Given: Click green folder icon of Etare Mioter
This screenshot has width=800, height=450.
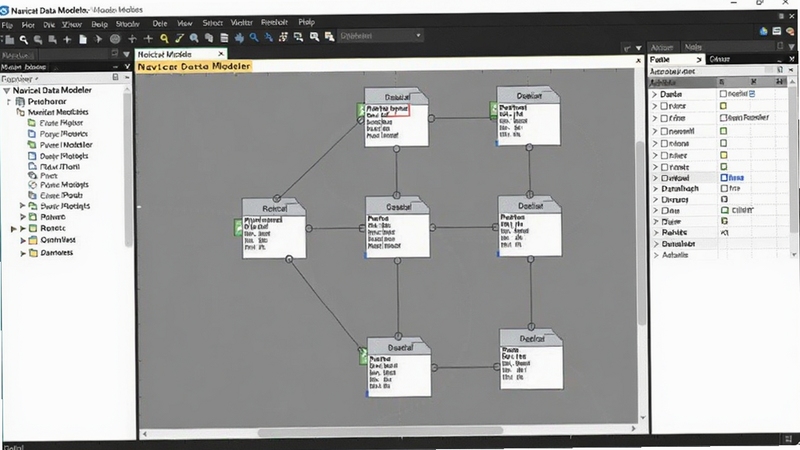Looking at the screenshot, I should click(32, 122).
